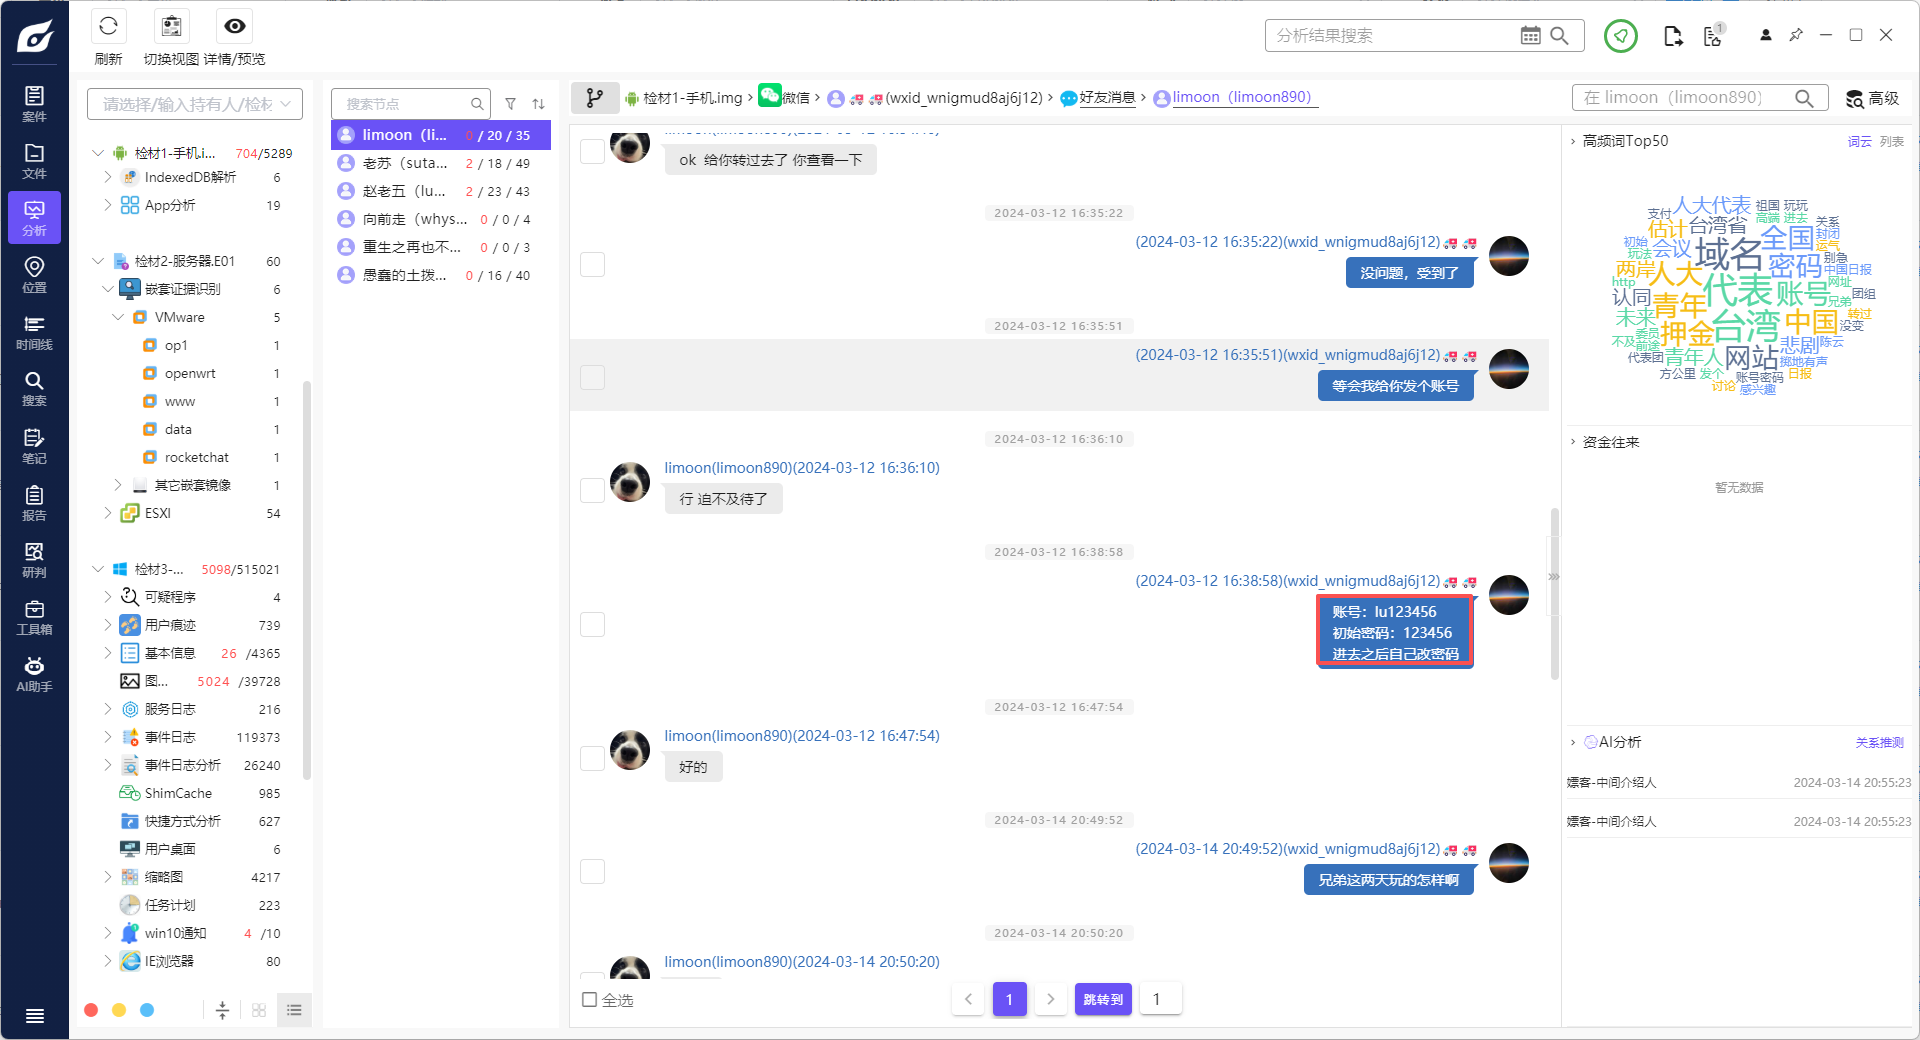Select the yellow color tag dot
Image resolution: width=1920 pixels, height=1040 pixels.
(119, 1010)
